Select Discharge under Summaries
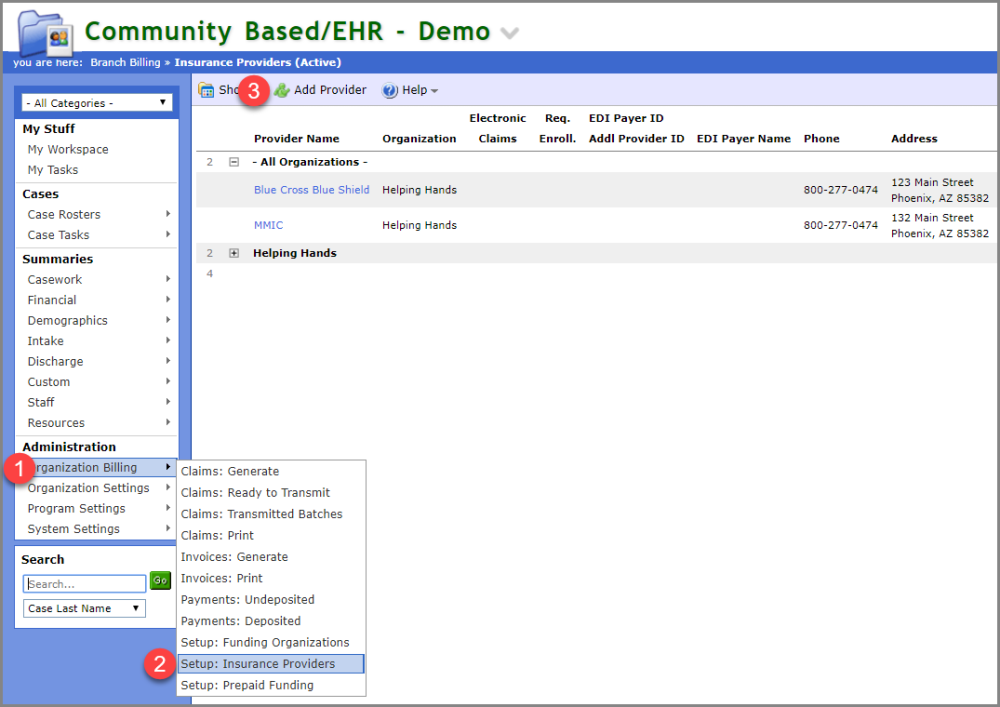1000x707 pixels. [55, 361]
